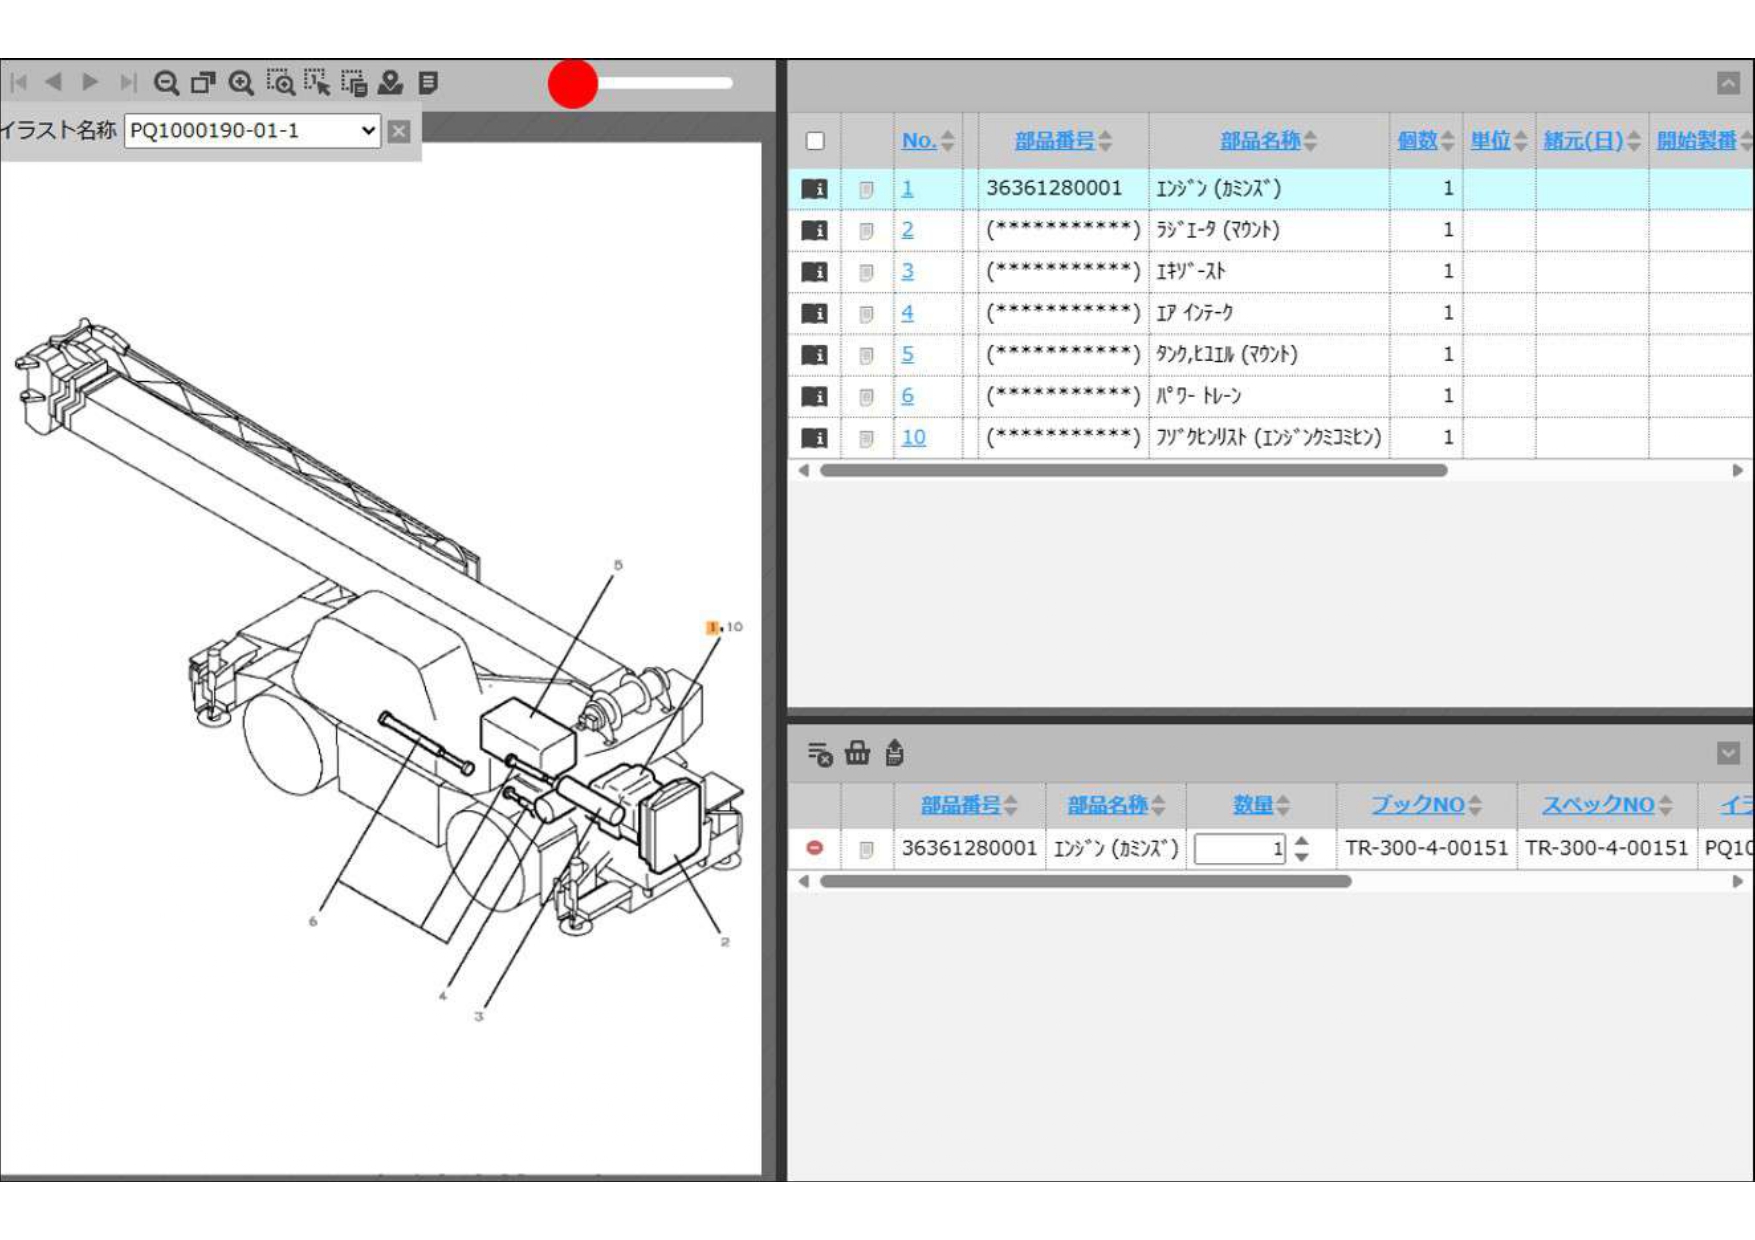Click the clear list icon in cart toolbar
Viewport: 1755px width, 1240px height.
tap(819, 753)
